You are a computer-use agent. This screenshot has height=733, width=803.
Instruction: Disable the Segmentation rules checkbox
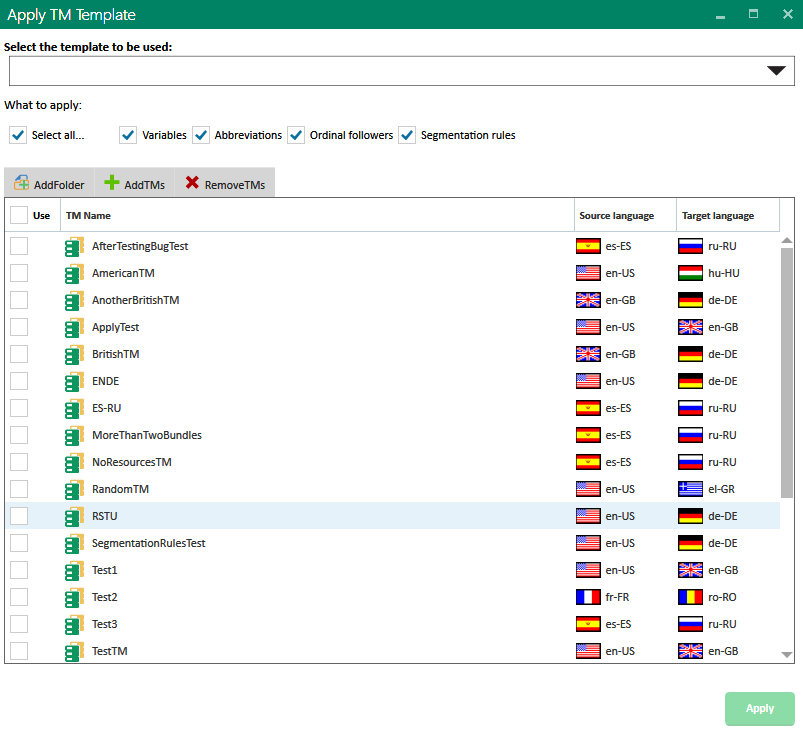407,135
